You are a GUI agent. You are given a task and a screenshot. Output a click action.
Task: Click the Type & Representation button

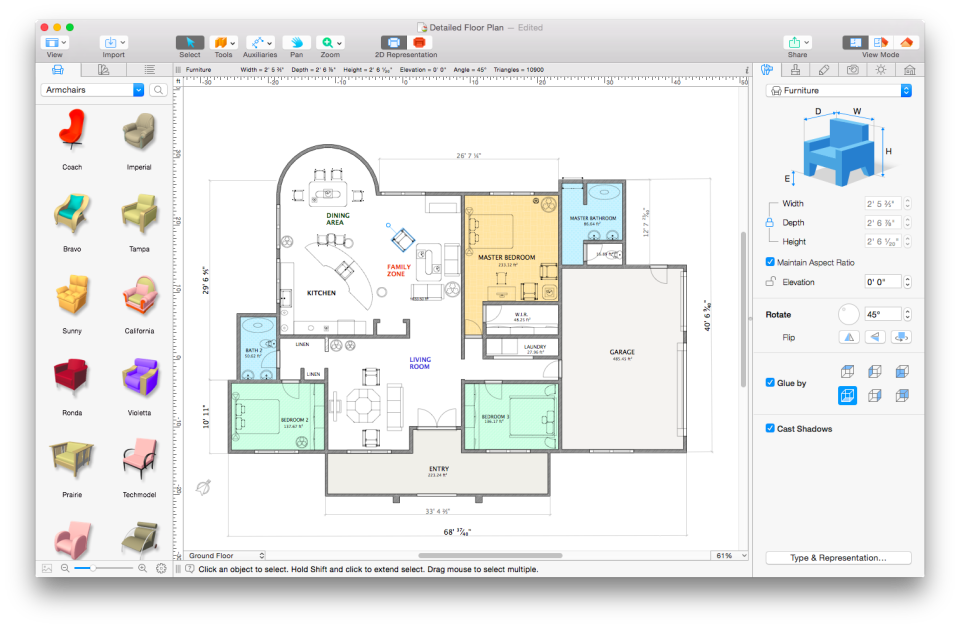point(837,557)
